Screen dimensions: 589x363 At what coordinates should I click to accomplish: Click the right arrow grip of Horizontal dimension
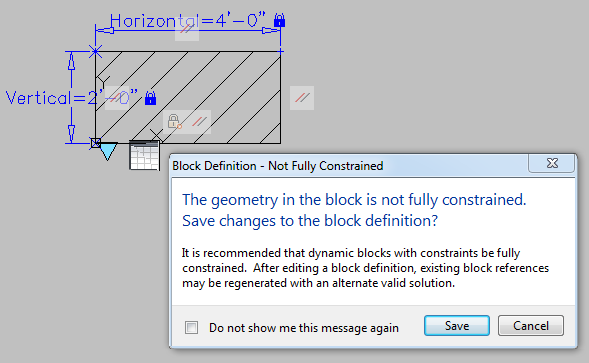270,30
